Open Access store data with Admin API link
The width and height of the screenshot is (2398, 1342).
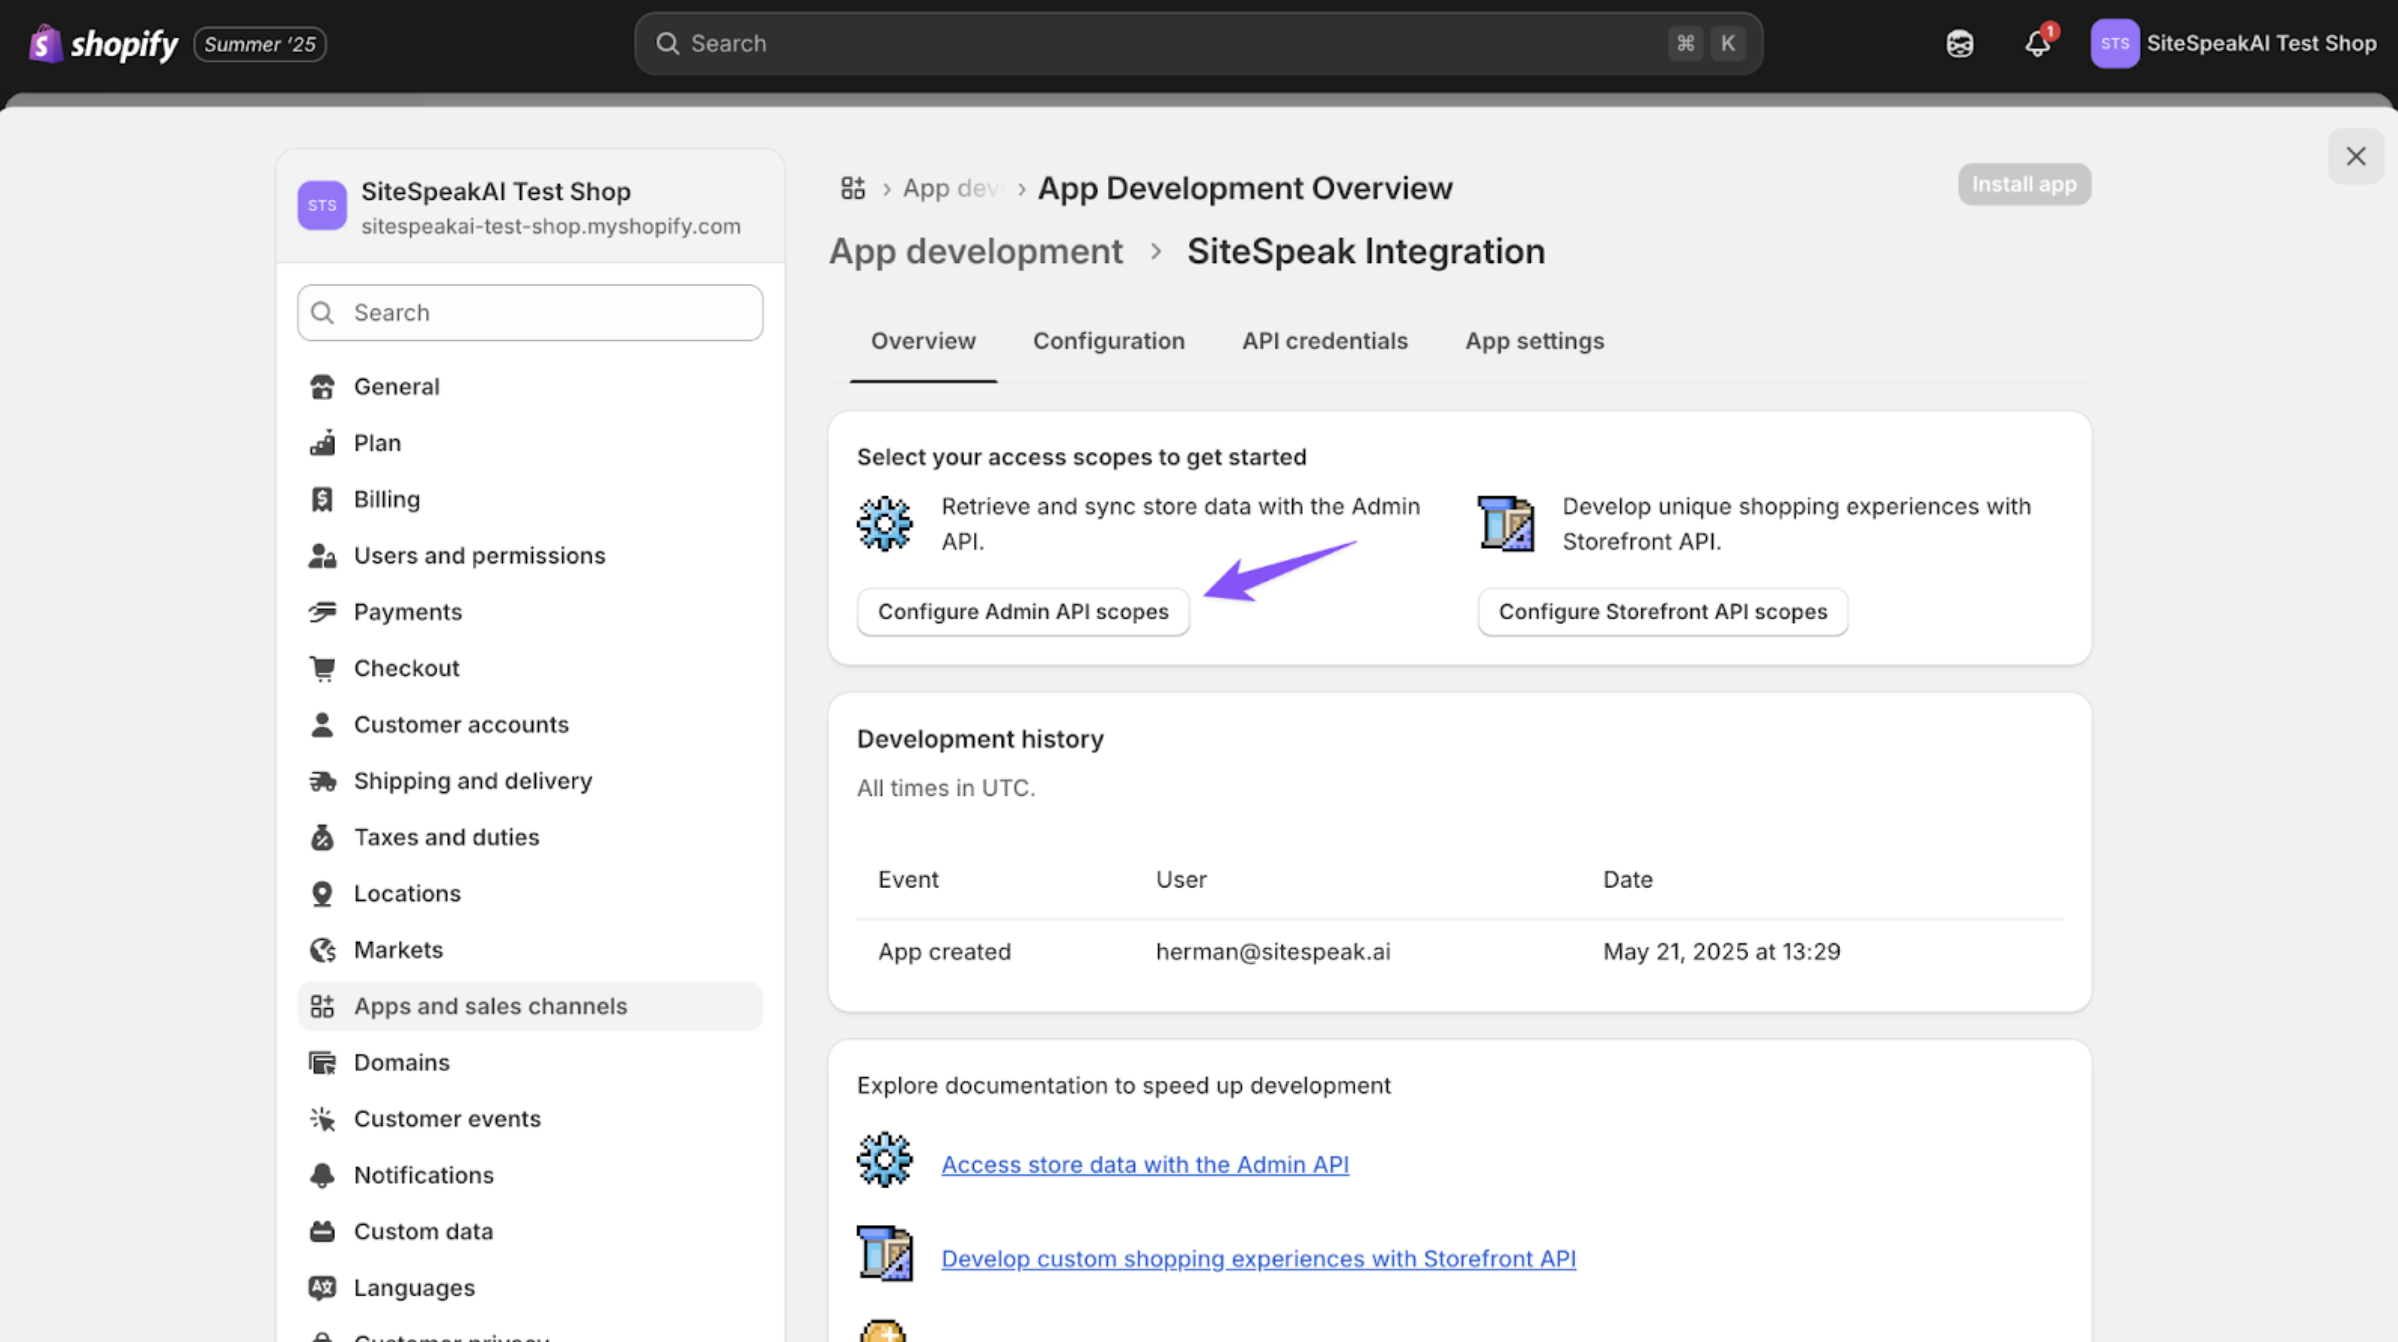(x=1144, y=1165)
